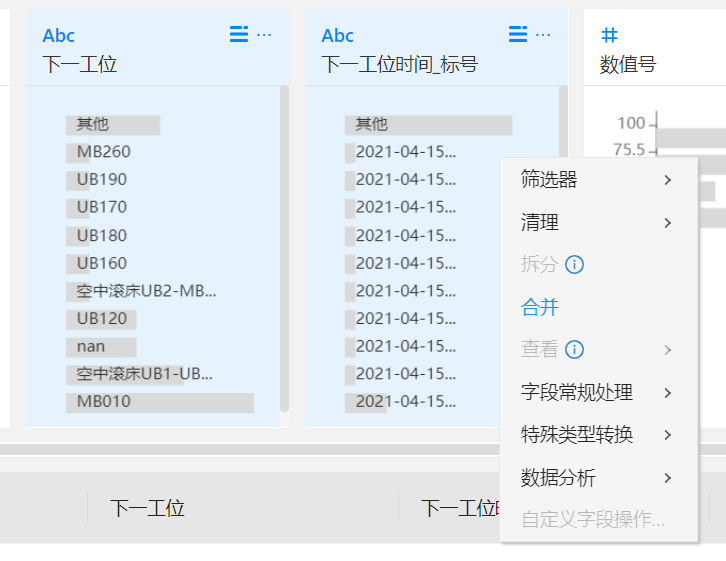Select the 其他 entry in 下一工位时间_标号 list
Image resolution: width=726 pixels, height=561 pixels.
(372, 125)
